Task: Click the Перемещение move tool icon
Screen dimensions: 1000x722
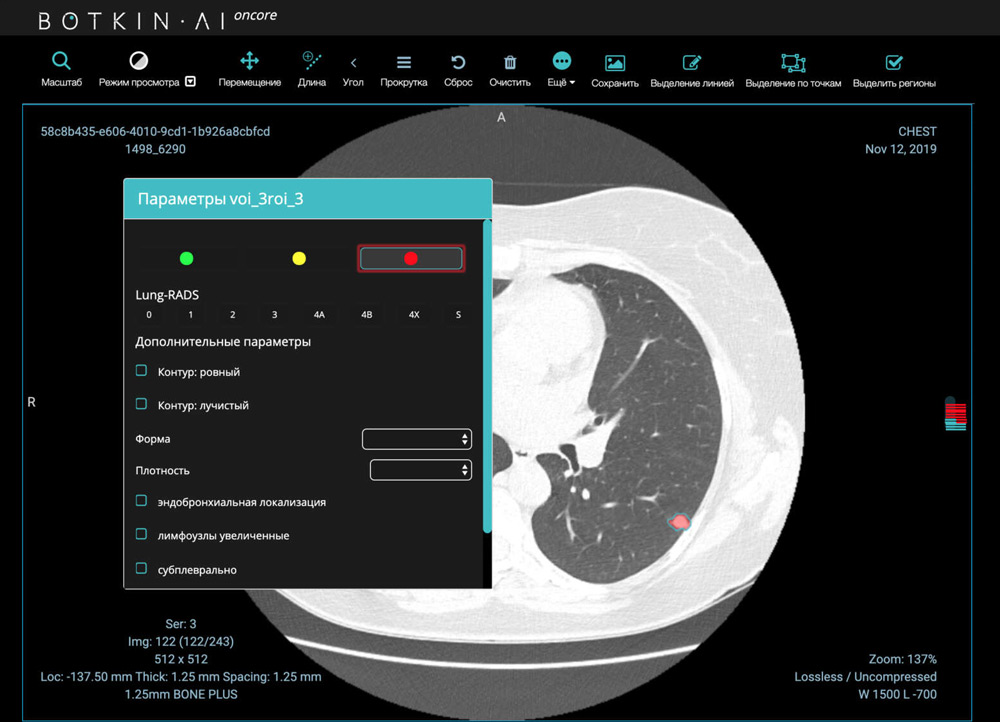Action: [x=249, y=62]
